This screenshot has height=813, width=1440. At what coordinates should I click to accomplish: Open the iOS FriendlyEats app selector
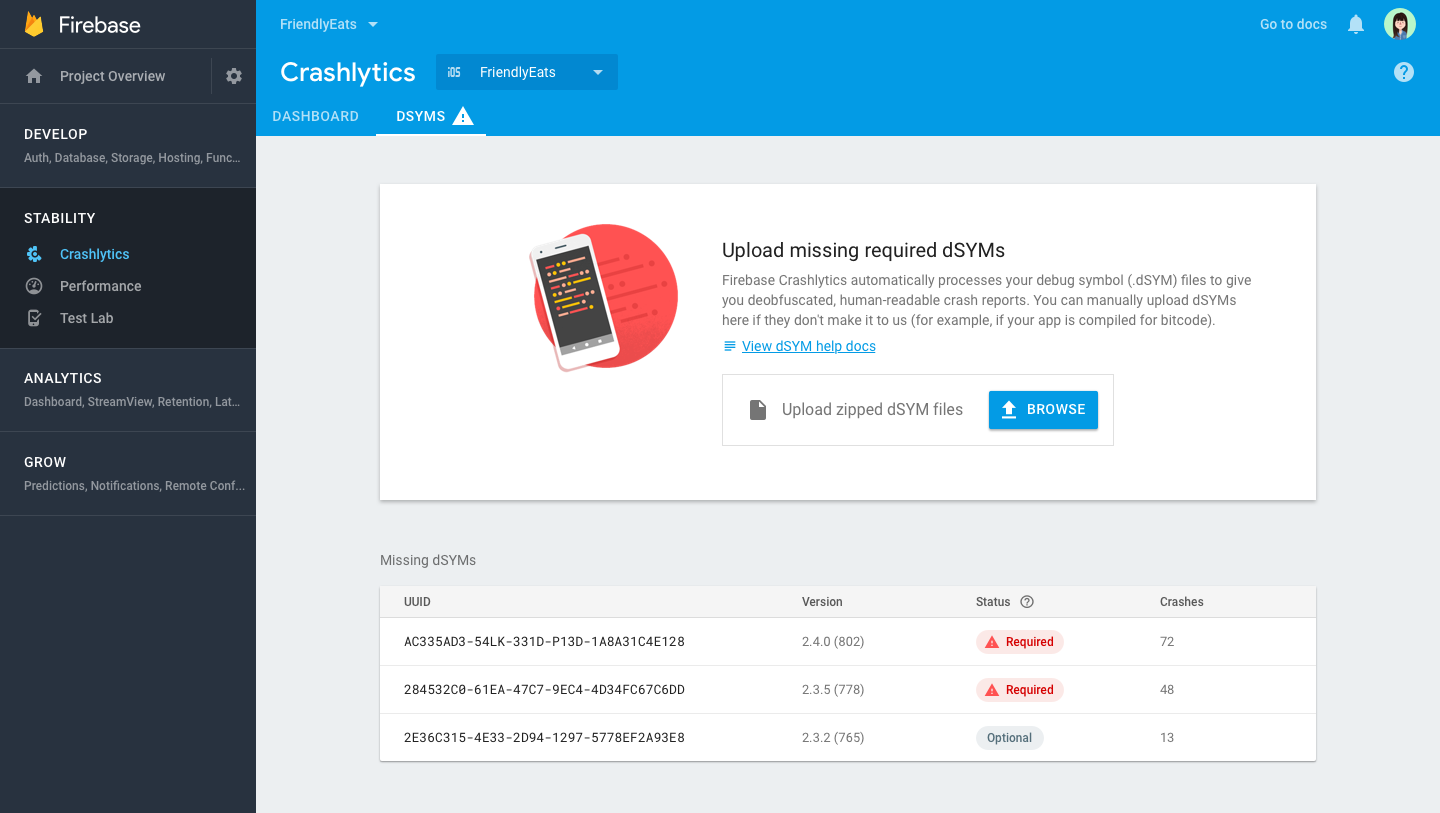pos(527,72)
